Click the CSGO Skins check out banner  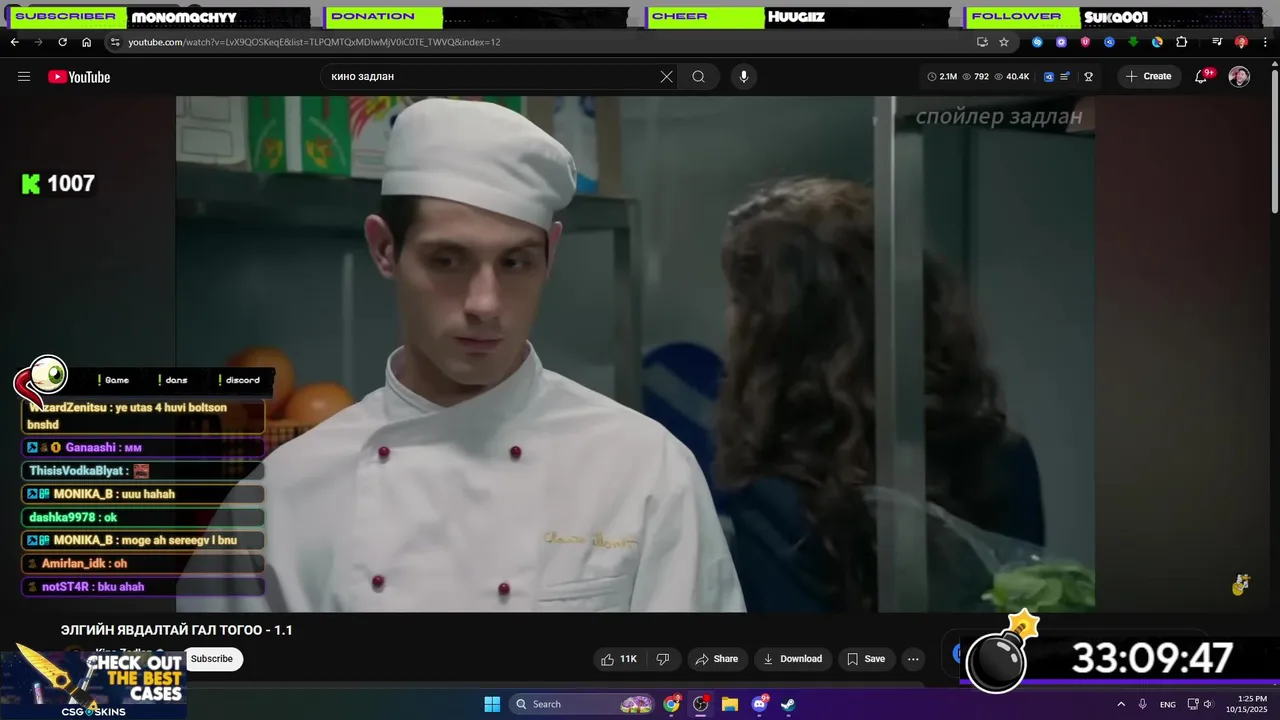click(x=94, y=684)
